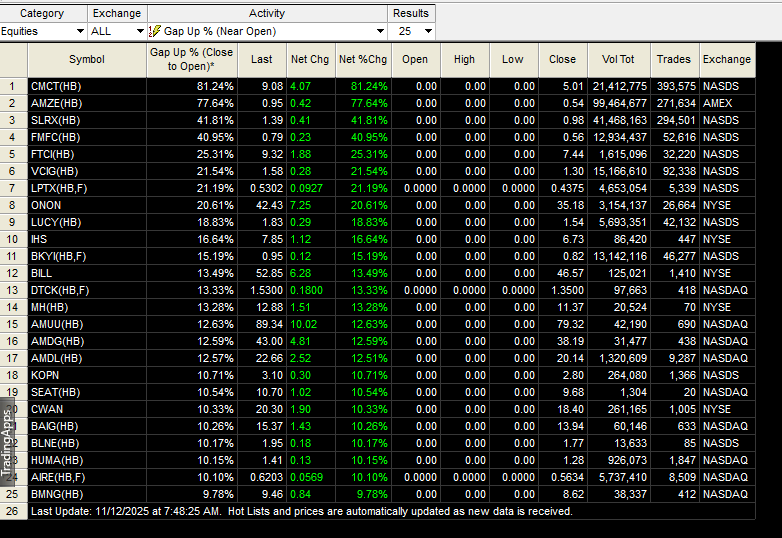Click the 0.0569 net change cell
The height and width of the screenshot is (538, 782).
pyautogui.click(x=311, y=477)
